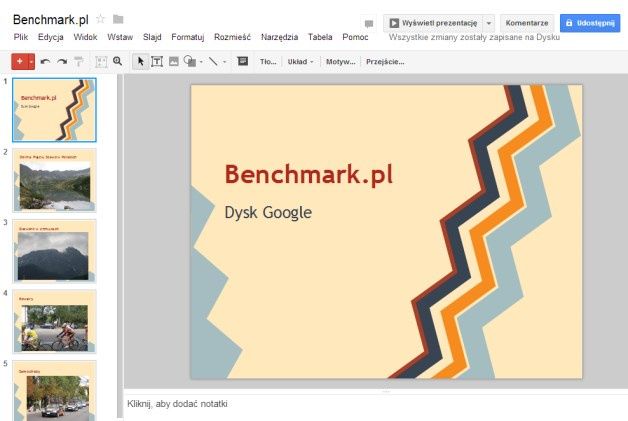Open the Widok menu

[x=85, y=37]
